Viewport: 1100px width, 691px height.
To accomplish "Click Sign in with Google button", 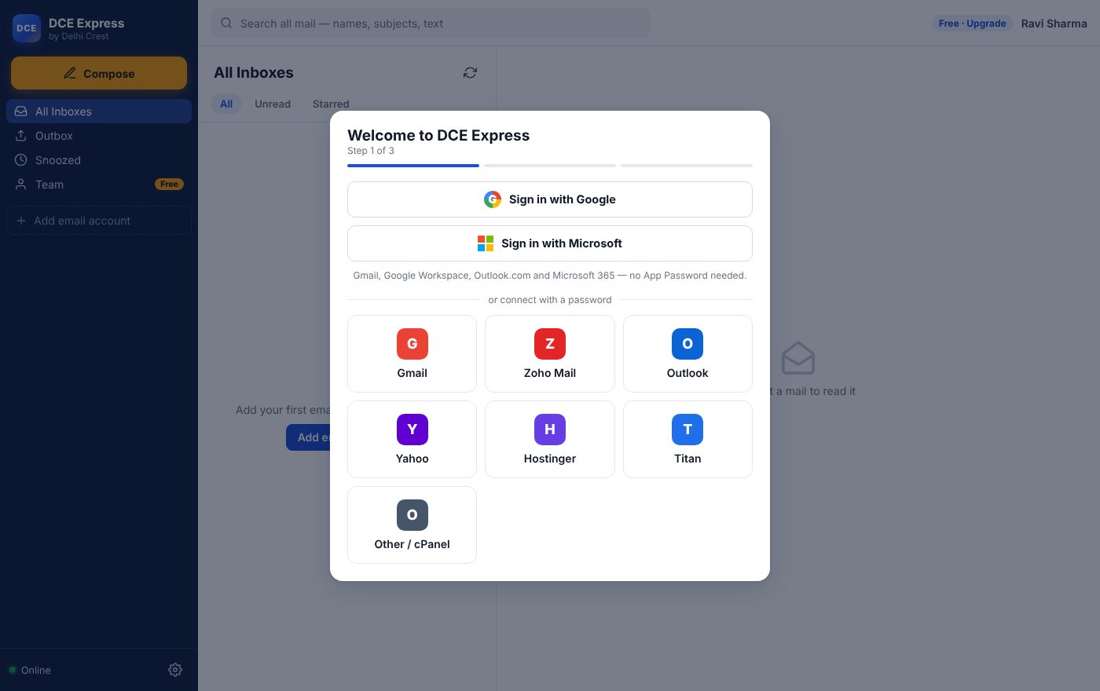I will click(x=549, y=199).
